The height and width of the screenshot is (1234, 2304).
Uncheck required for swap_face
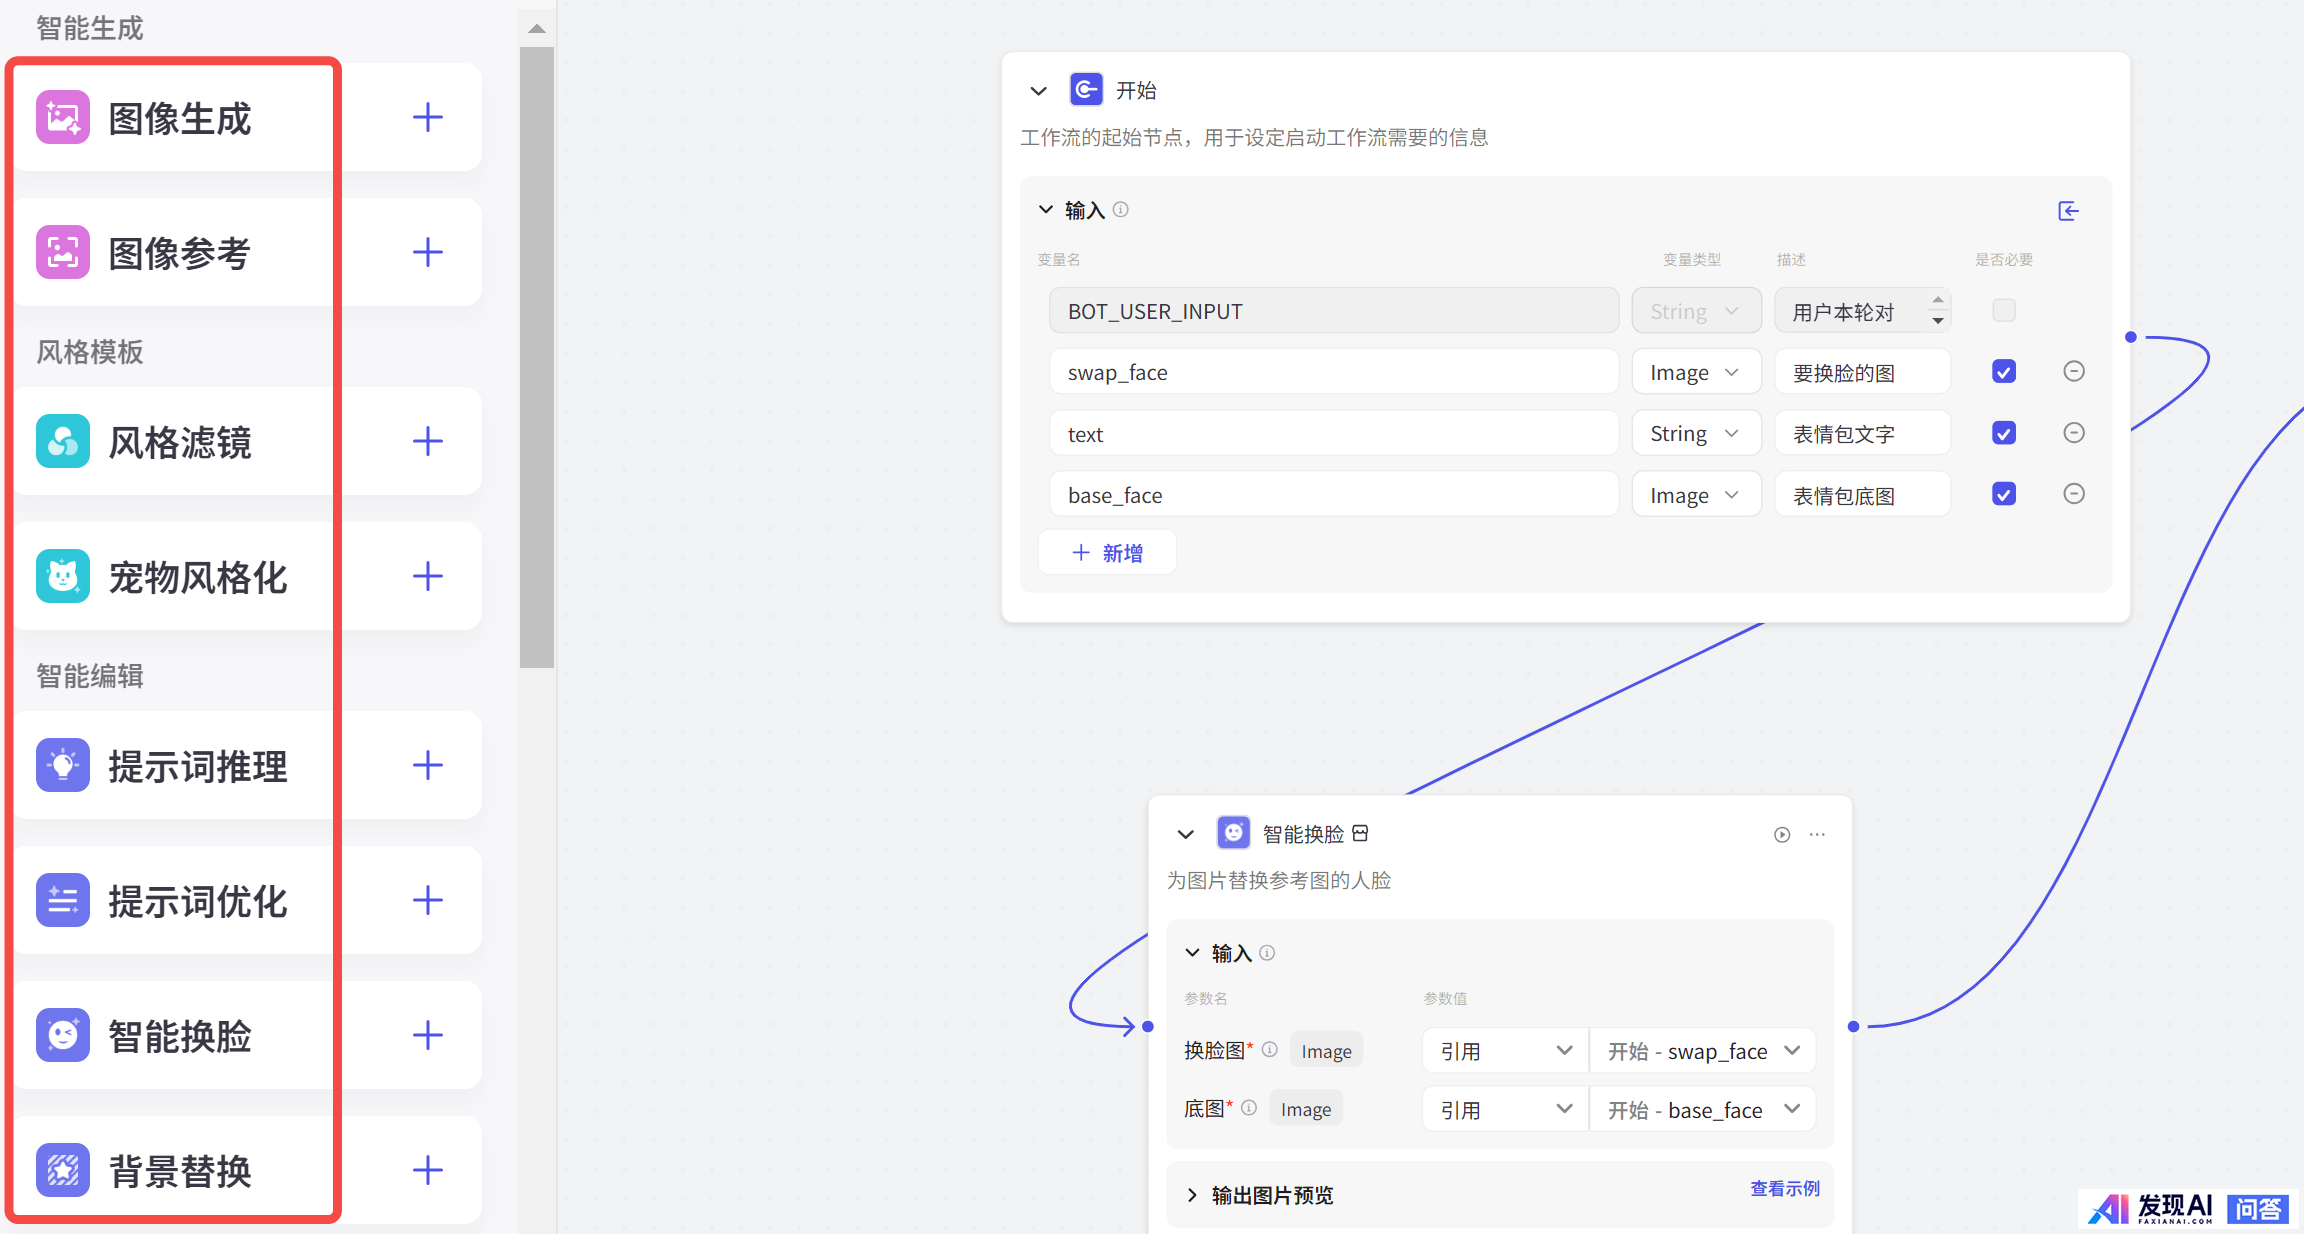pyautogui.click(x=2003, y=372)
